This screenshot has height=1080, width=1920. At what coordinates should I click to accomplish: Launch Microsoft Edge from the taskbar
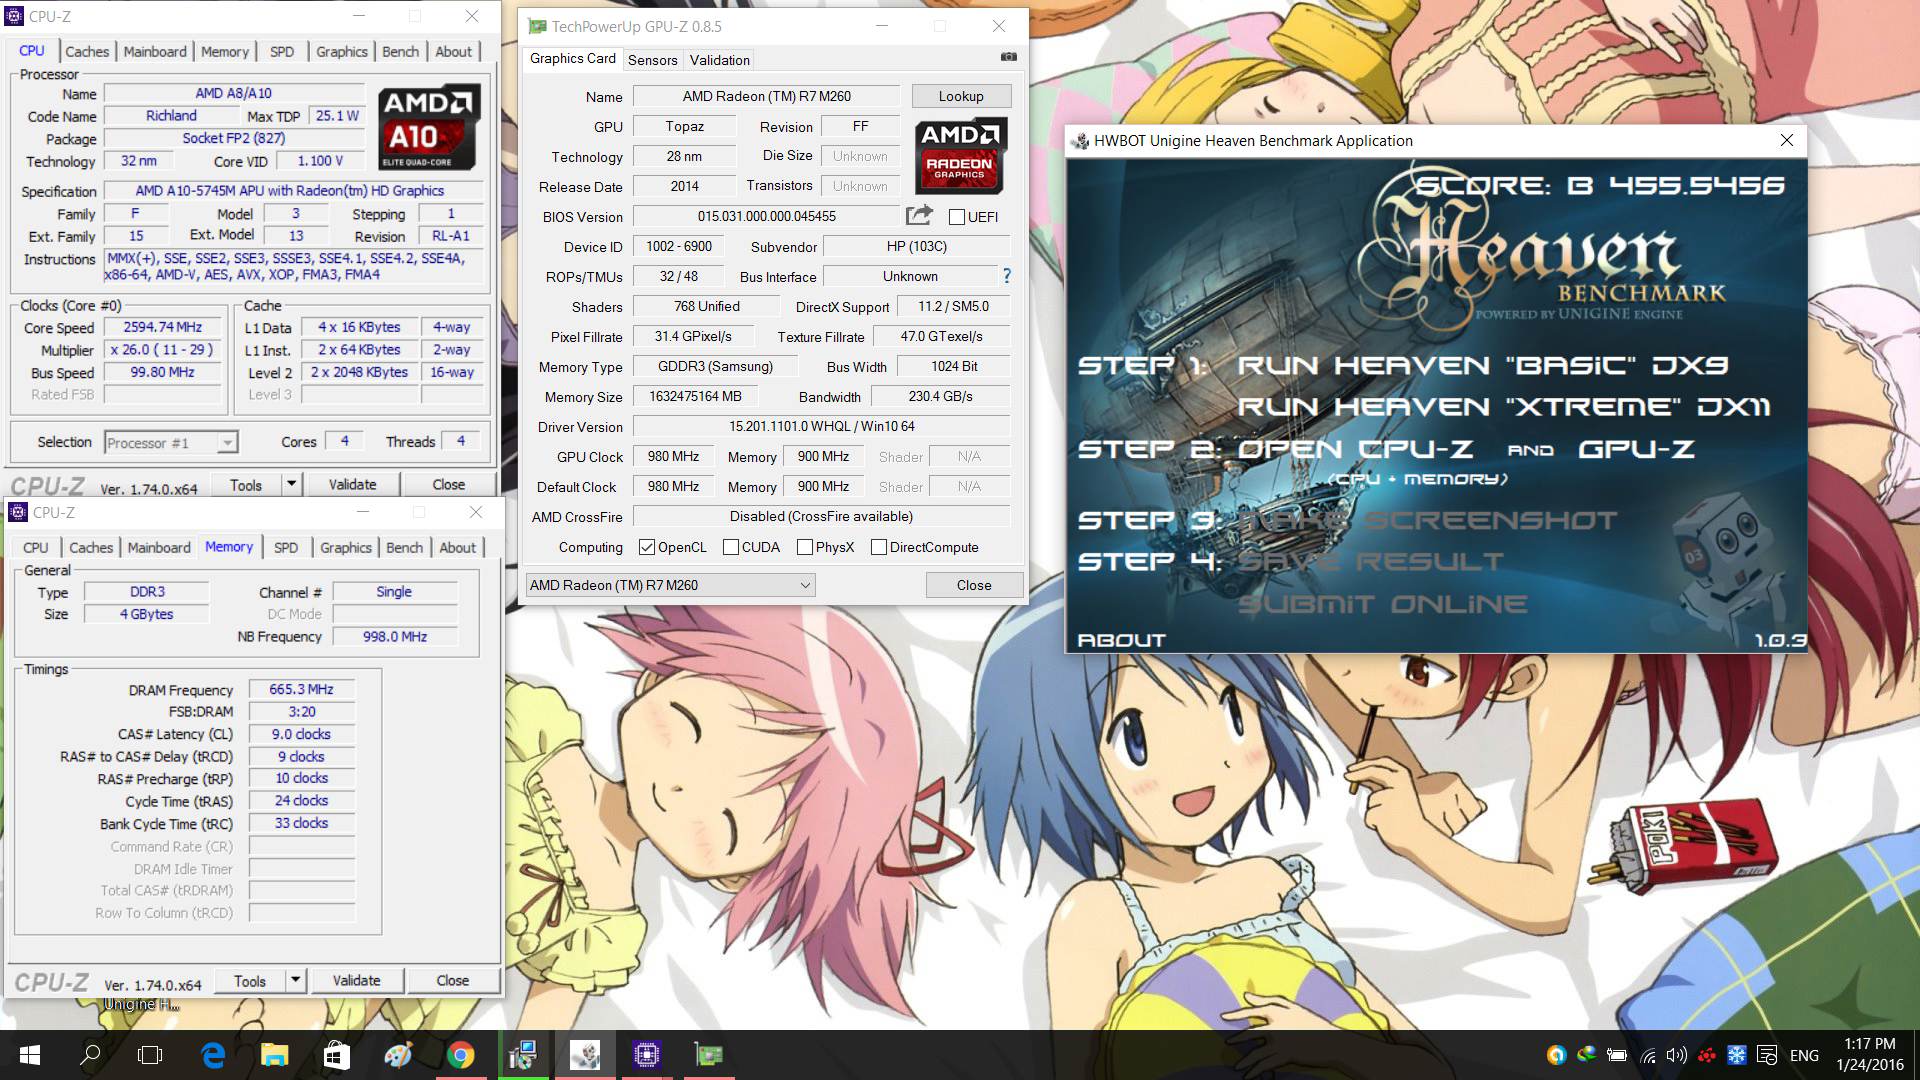[213, 1055]
